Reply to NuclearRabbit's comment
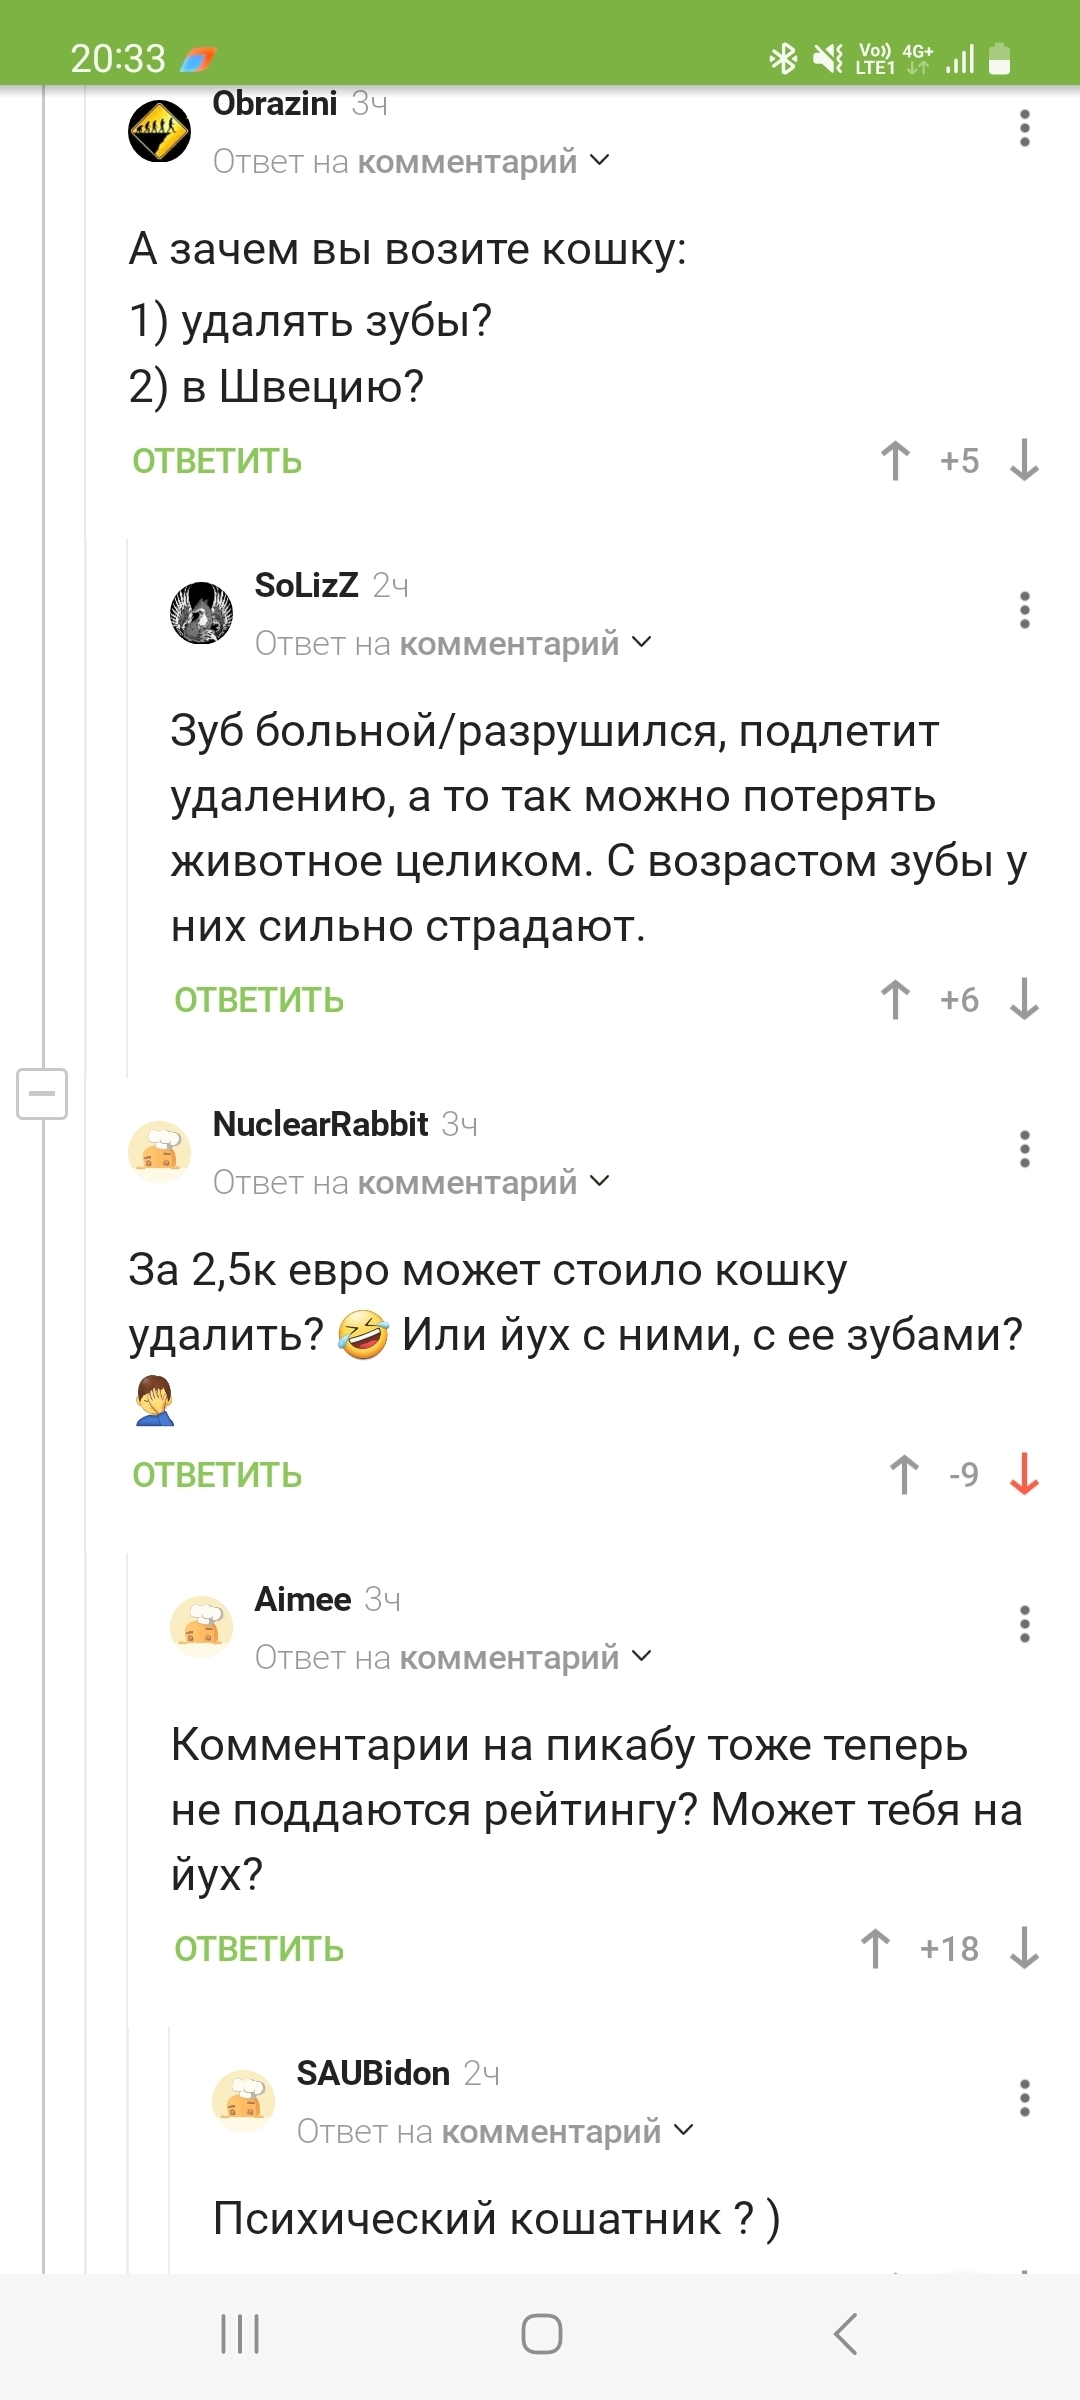 (x=217, y=1475)
